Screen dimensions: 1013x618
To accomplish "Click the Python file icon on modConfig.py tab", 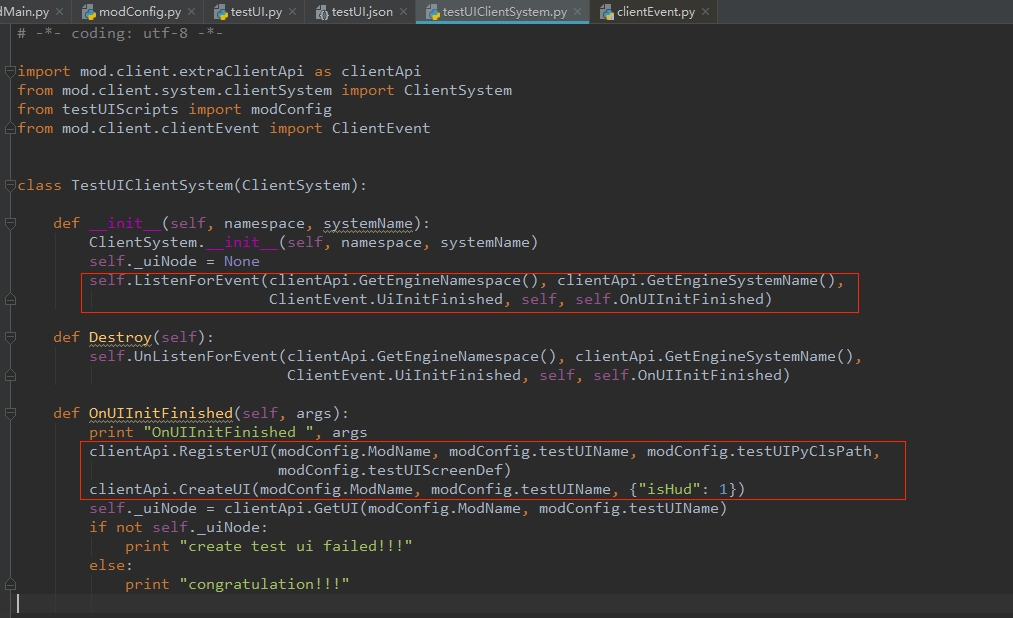I will click(89, 12).
